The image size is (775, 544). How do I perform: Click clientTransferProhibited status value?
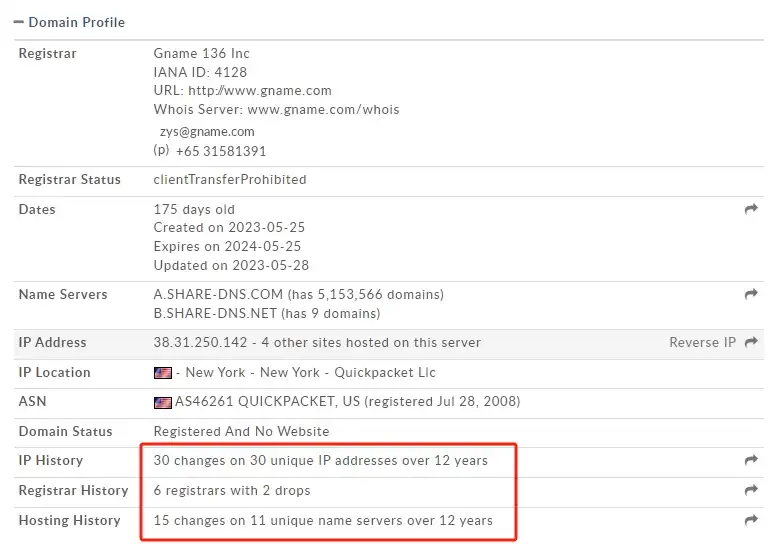click(230, 179)
